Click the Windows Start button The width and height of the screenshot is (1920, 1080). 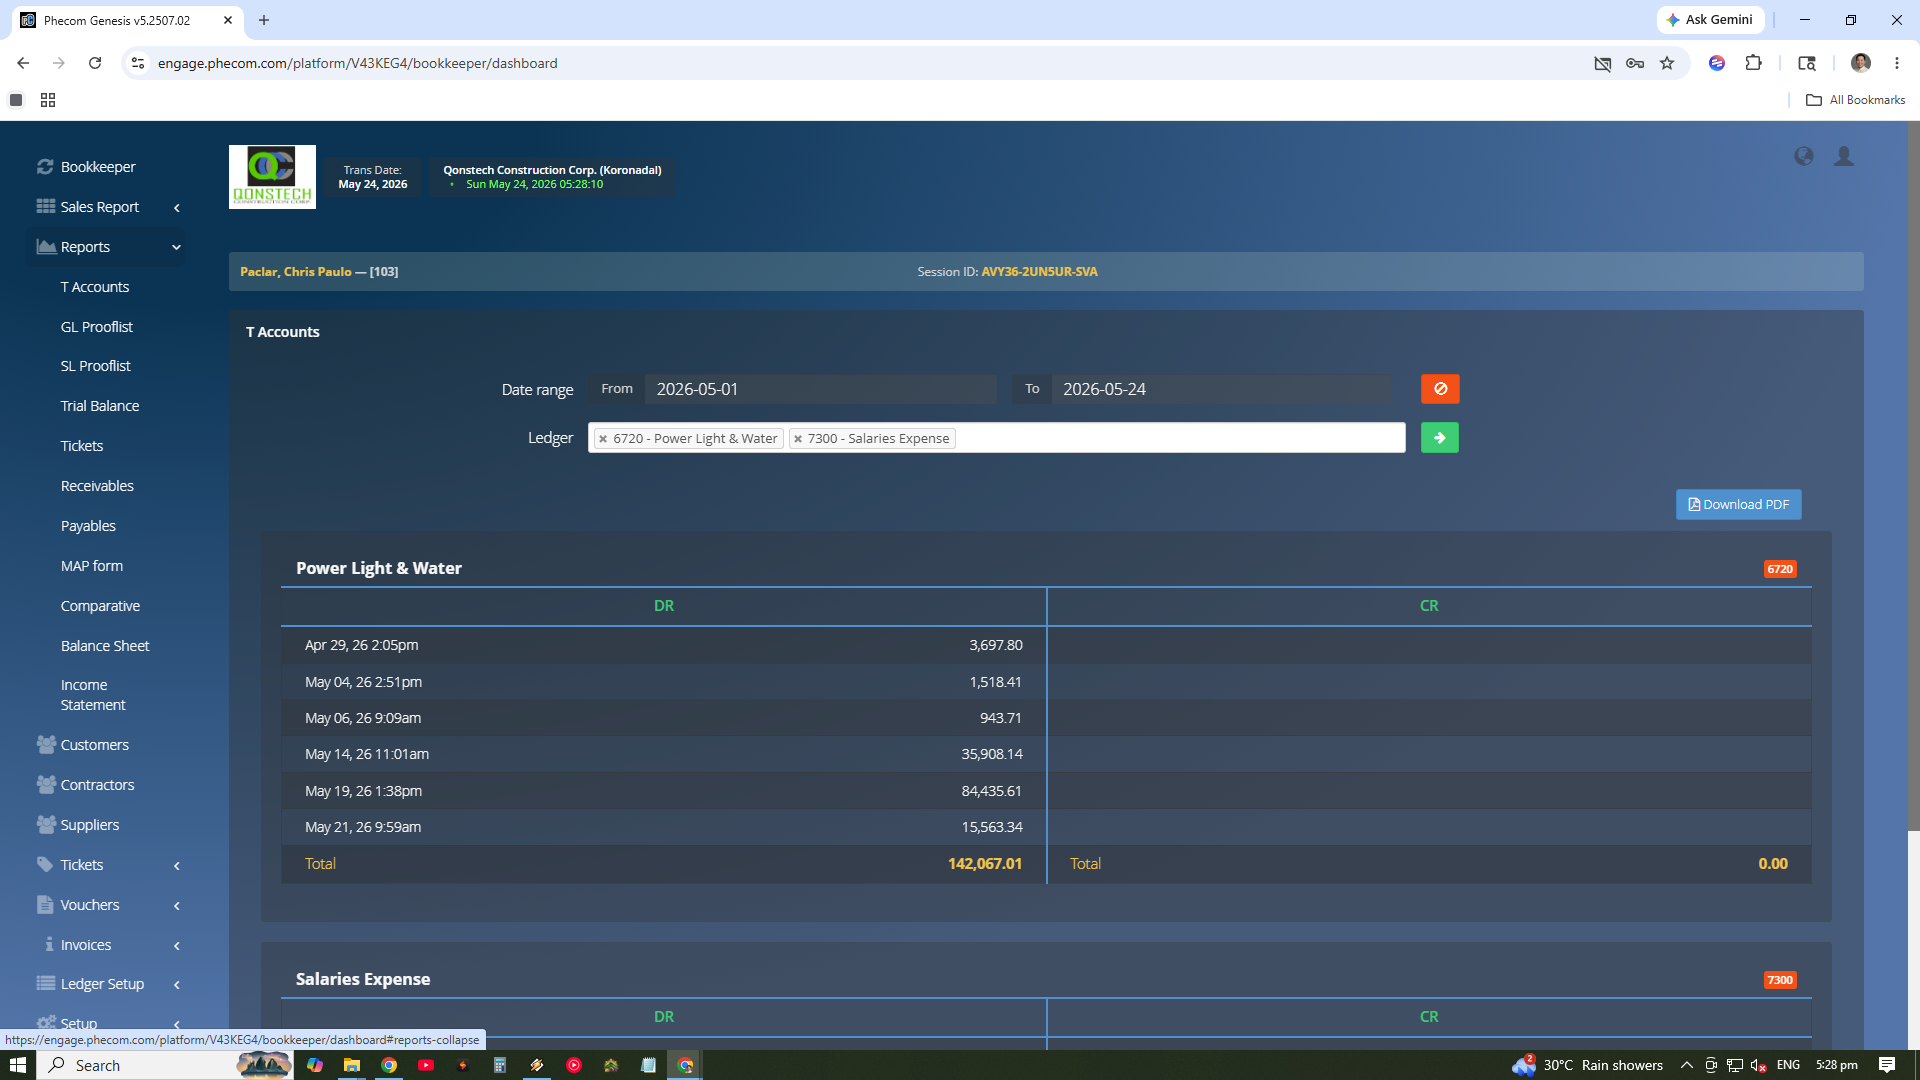pyautogui.click(x=18, y=1065)
